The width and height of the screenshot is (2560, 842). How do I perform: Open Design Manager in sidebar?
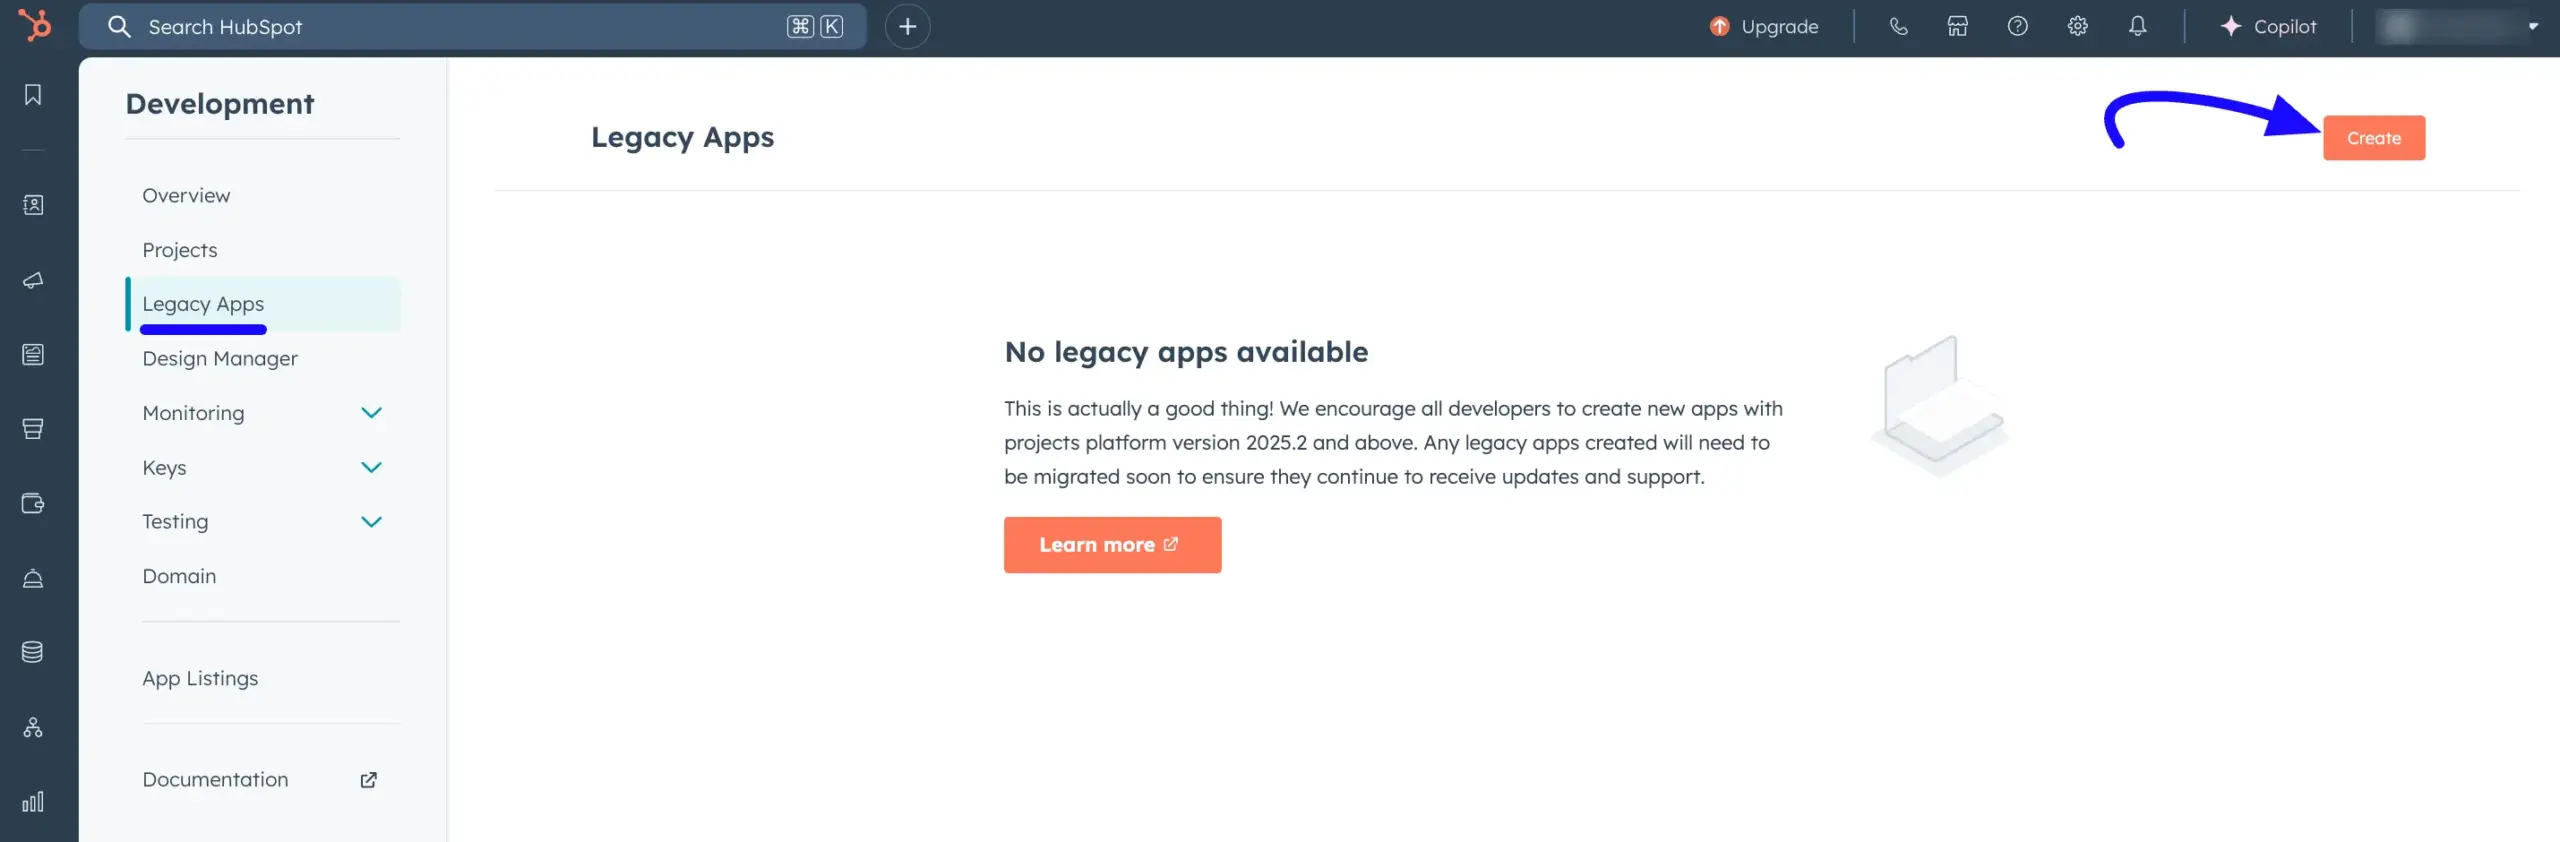(x=220, y=359)
